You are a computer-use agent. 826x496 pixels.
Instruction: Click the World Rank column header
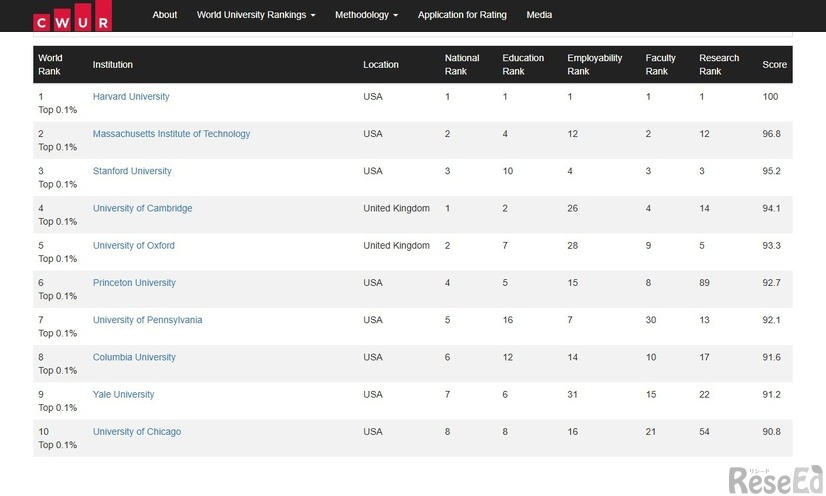(50, 64)
